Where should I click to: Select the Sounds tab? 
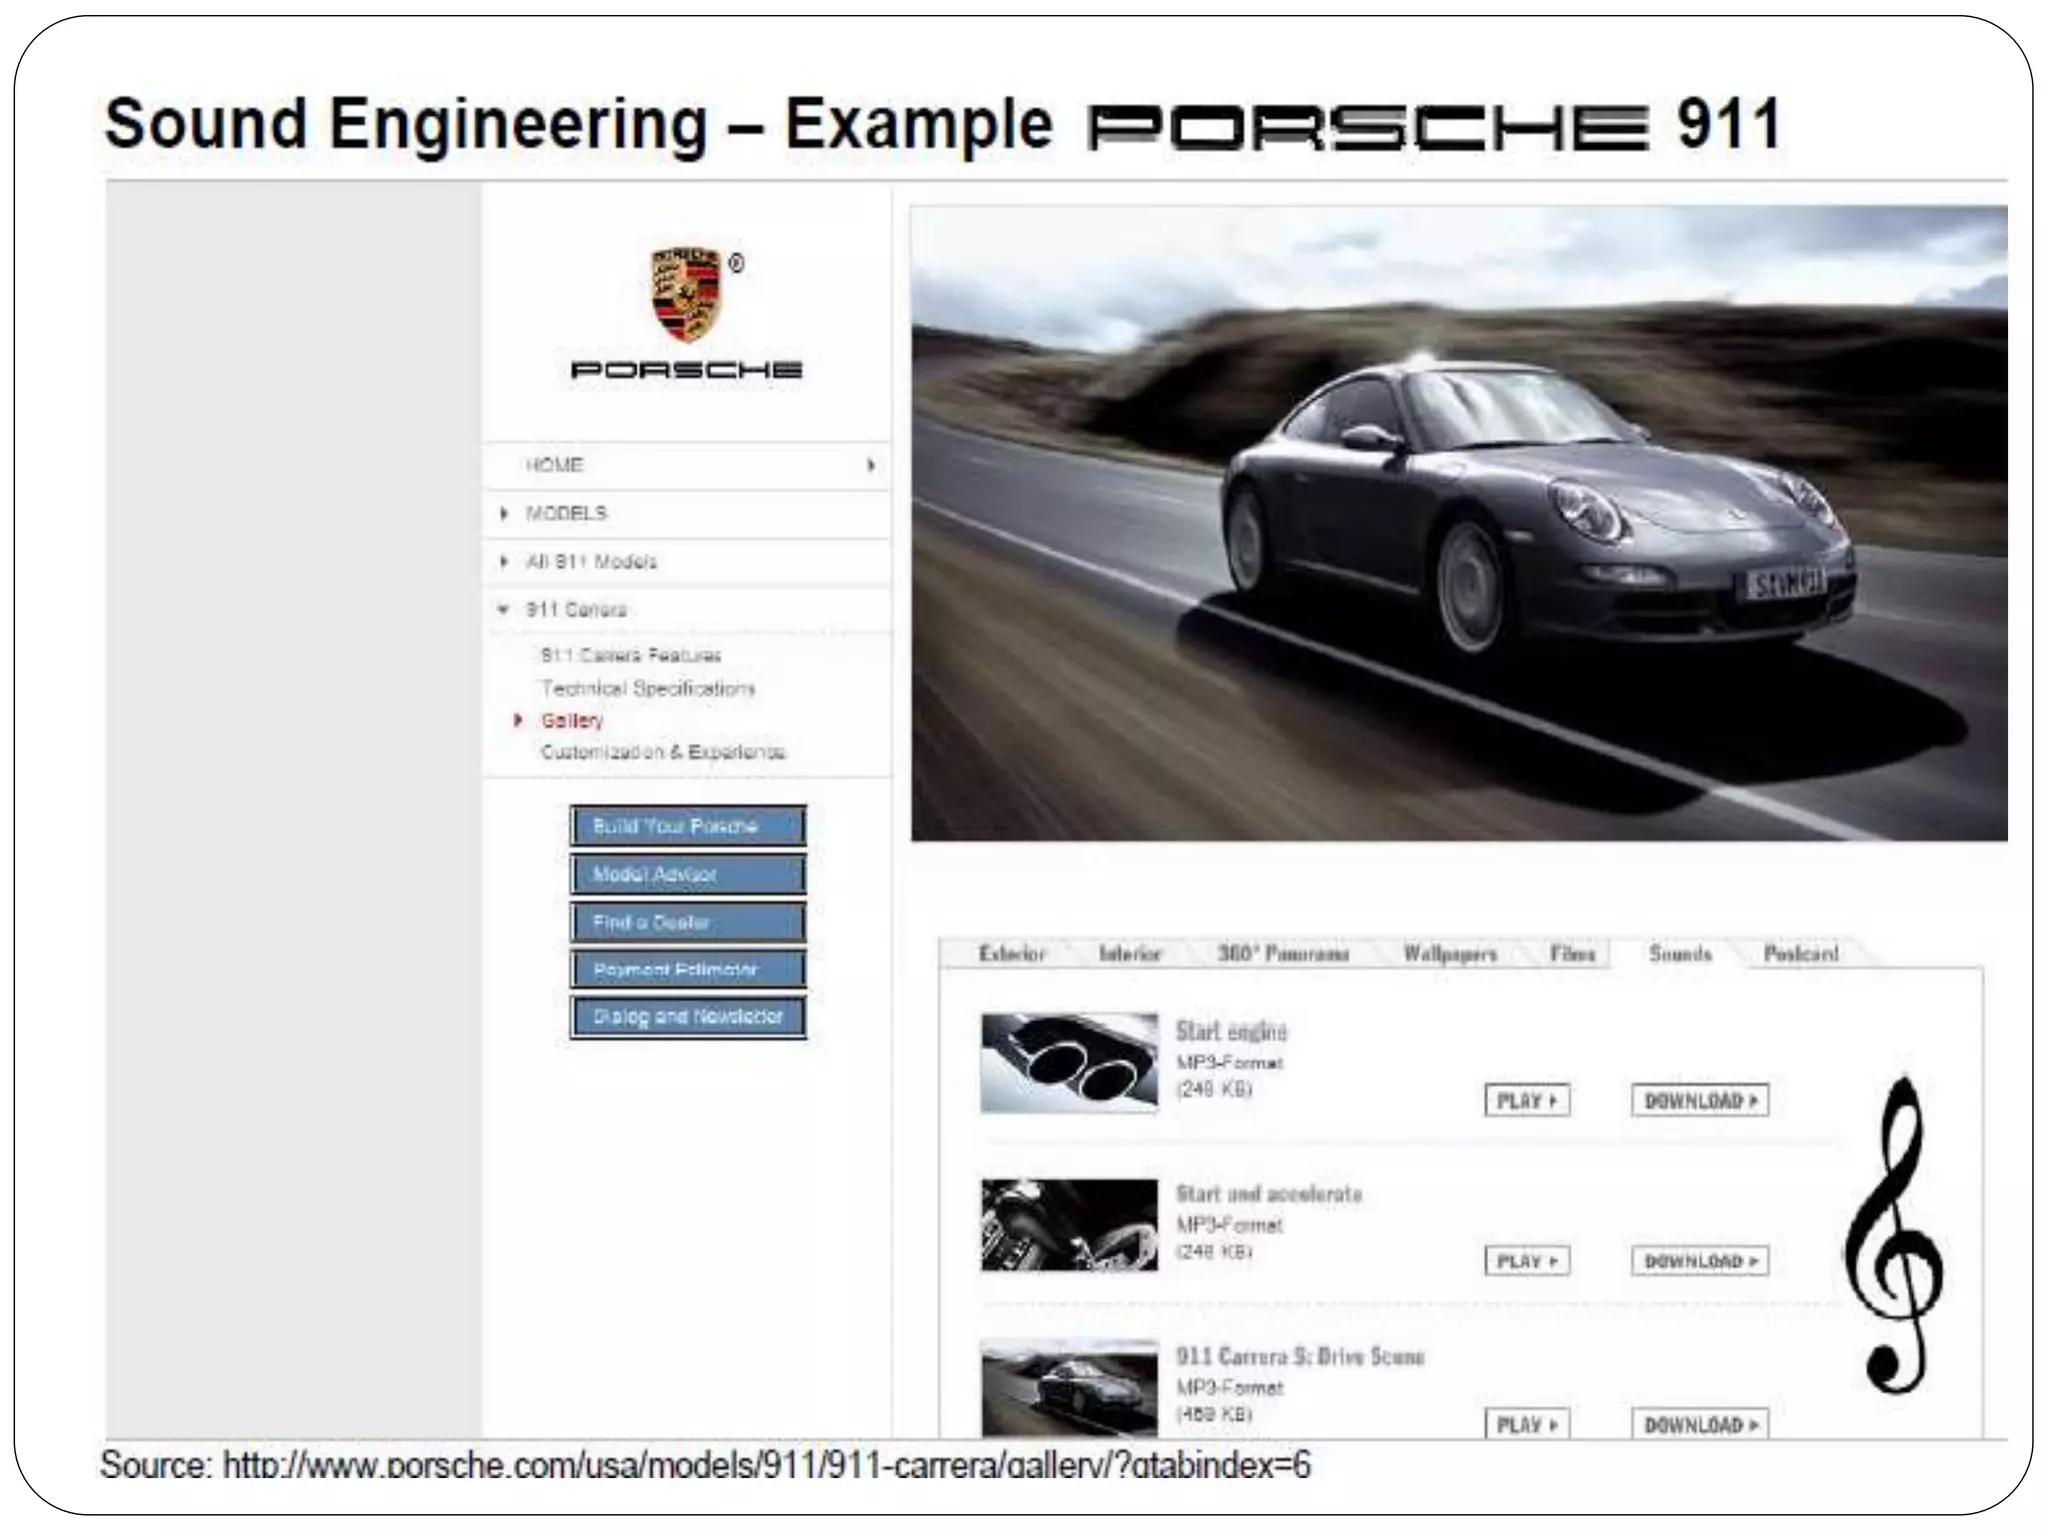coord(1679,953)
